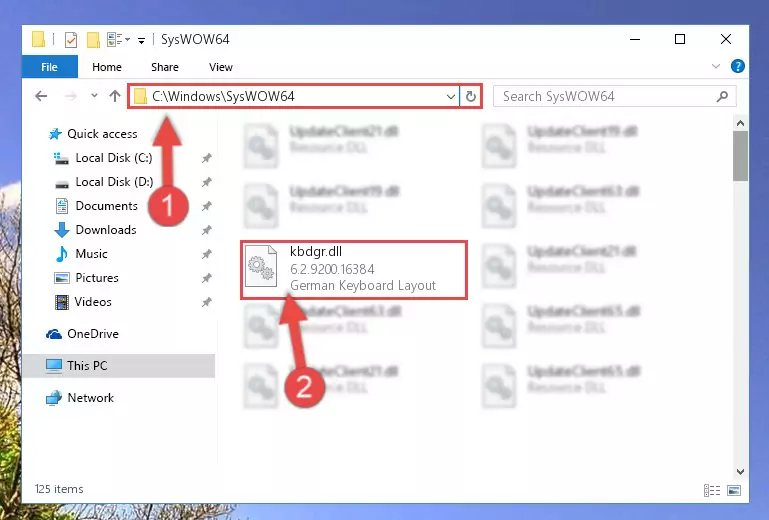Open the File tab
Image resolution: width=769 pixels, height=520 pixels.
click(x=50, y=67)
